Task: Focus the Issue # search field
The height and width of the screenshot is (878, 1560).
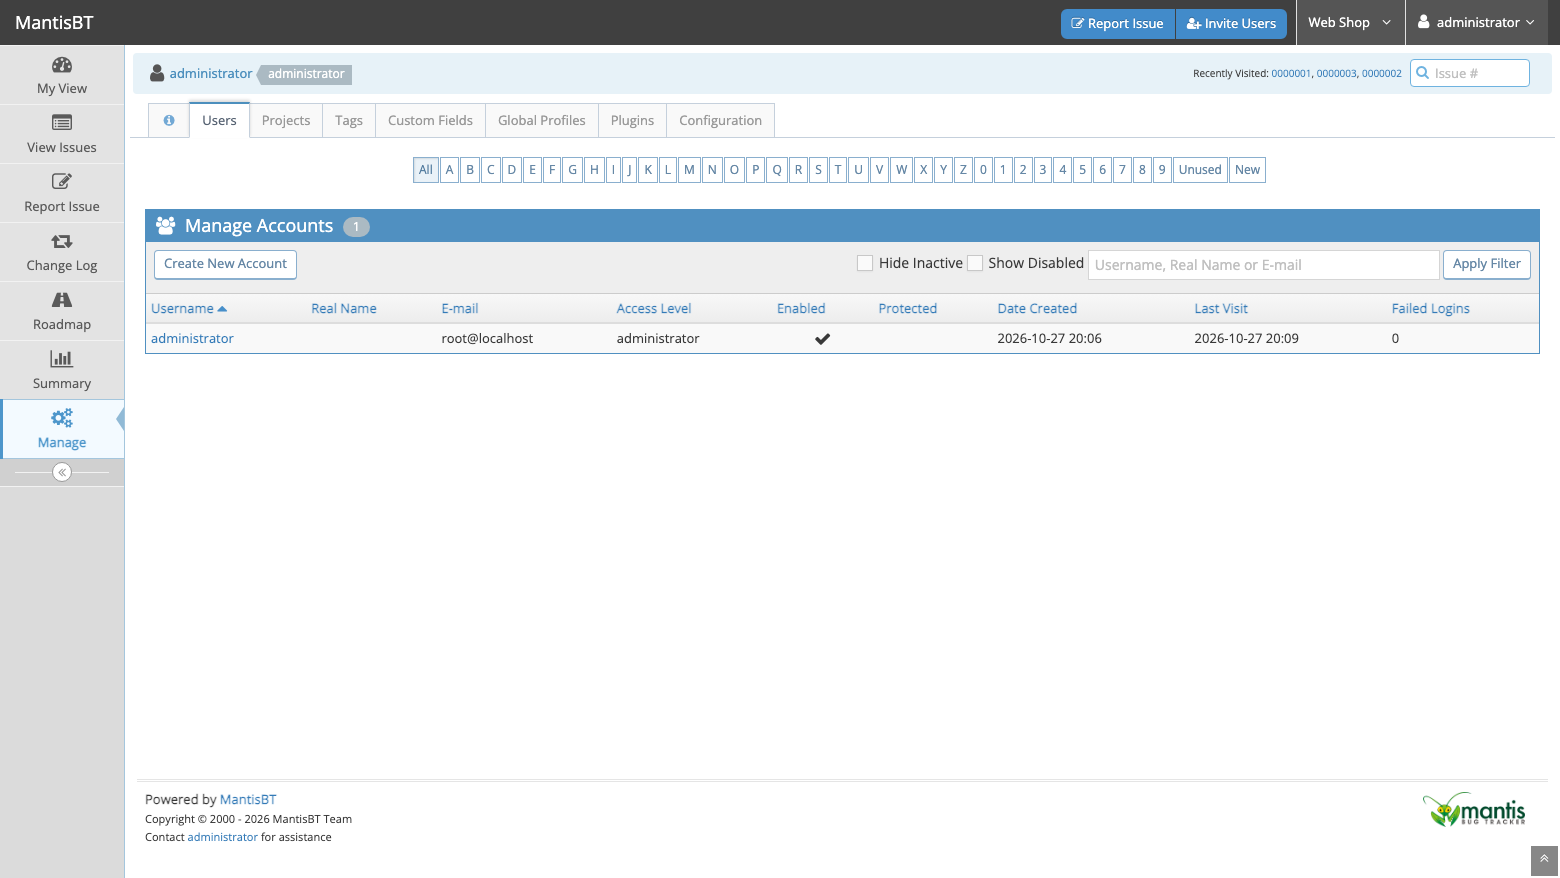Action: [x=1470, y=73]
